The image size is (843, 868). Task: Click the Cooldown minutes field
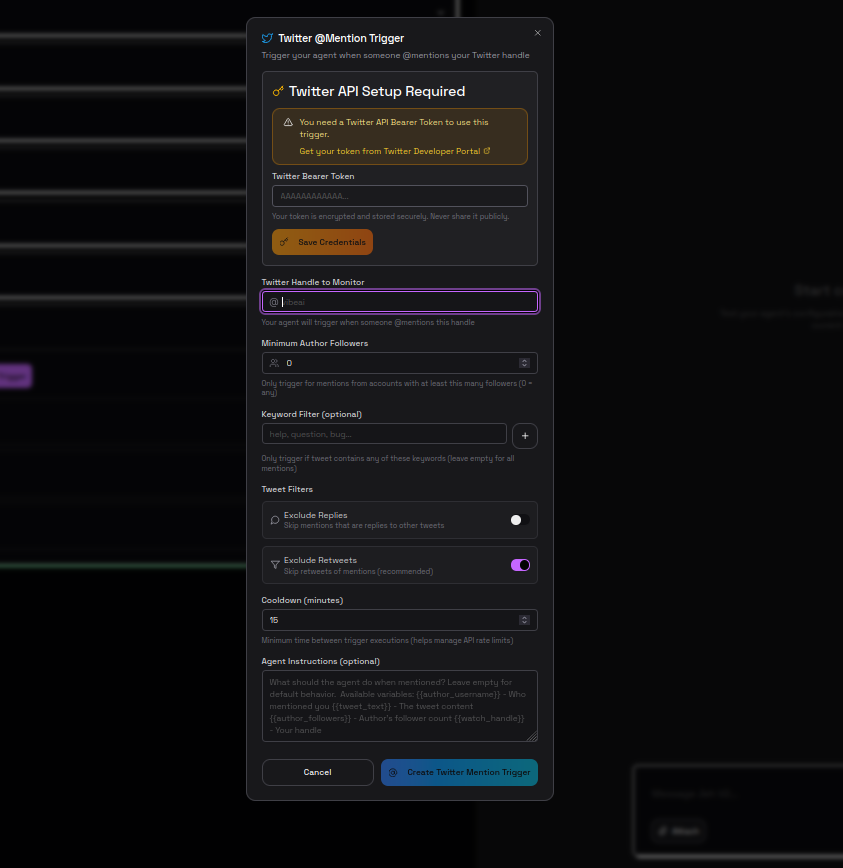[400, 620]
